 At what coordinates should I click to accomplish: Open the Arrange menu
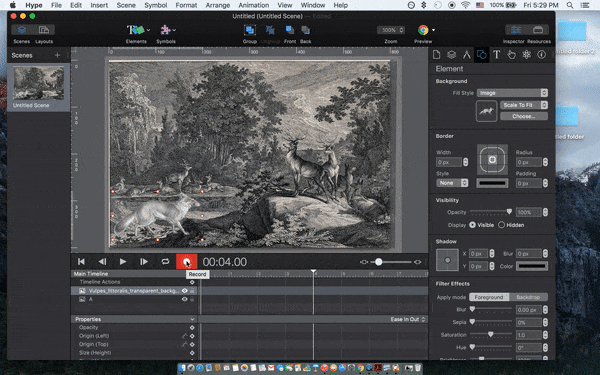[x=218, y=5]
